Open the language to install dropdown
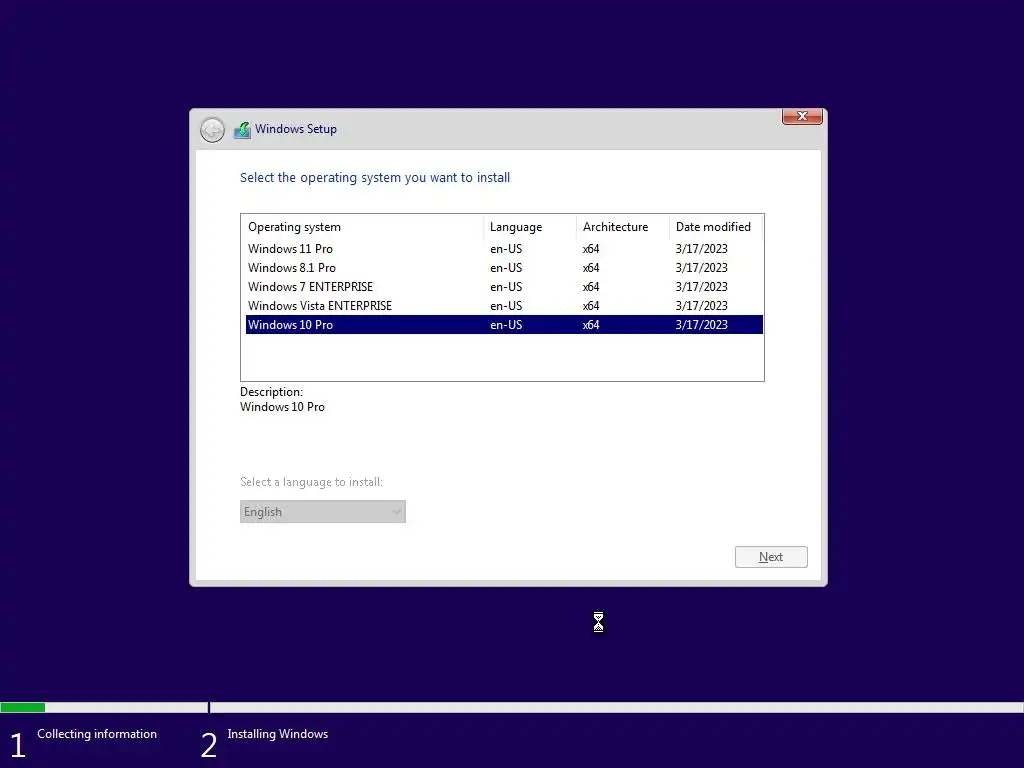 tap(323, 511)
